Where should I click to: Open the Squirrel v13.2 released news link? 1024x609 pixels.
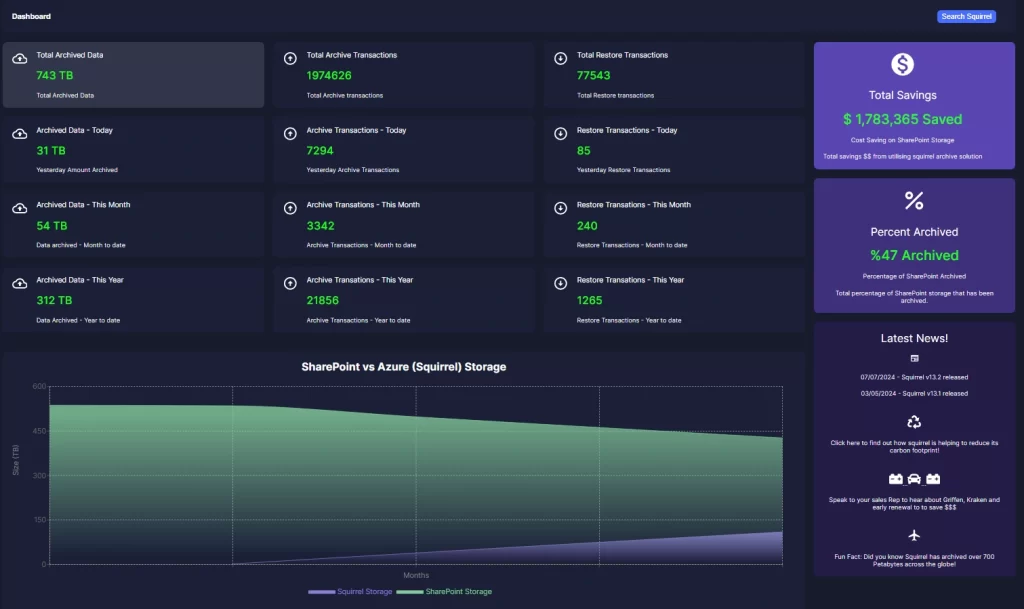[x=914, y=377]
